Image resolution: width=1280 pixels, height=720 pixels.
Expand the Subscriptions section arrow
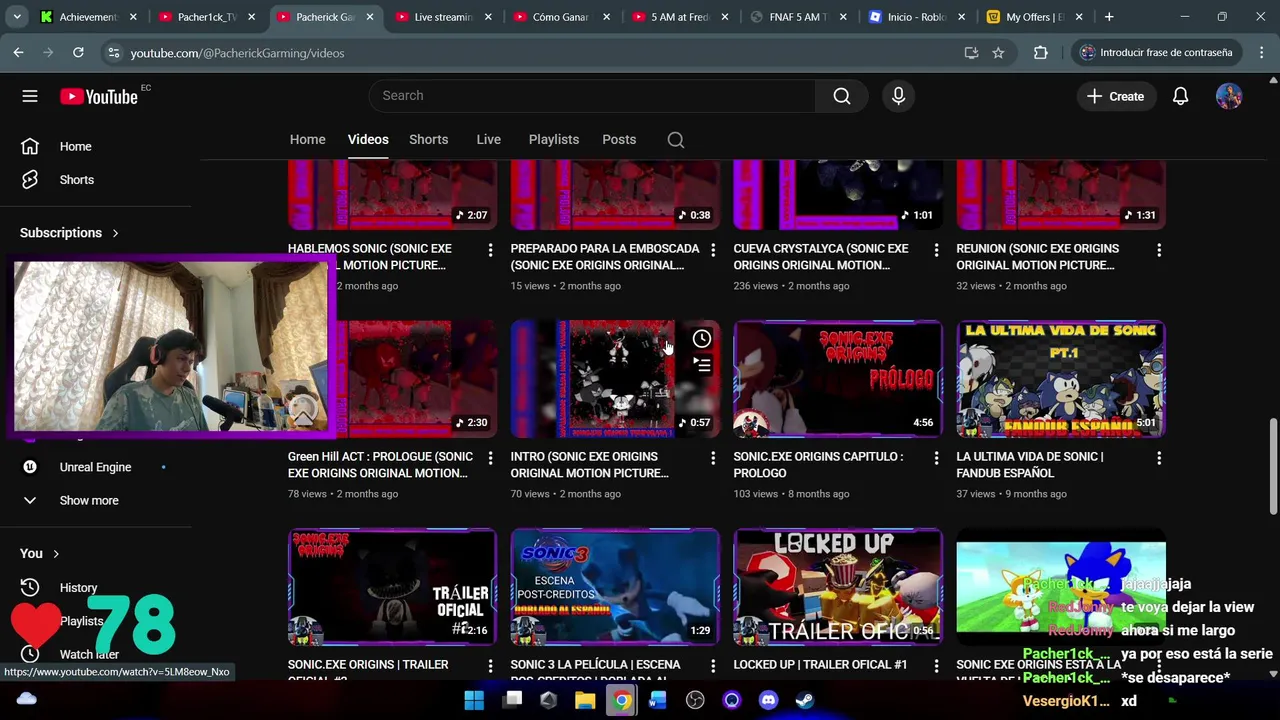pyautogui.click(x=115, y=233)
